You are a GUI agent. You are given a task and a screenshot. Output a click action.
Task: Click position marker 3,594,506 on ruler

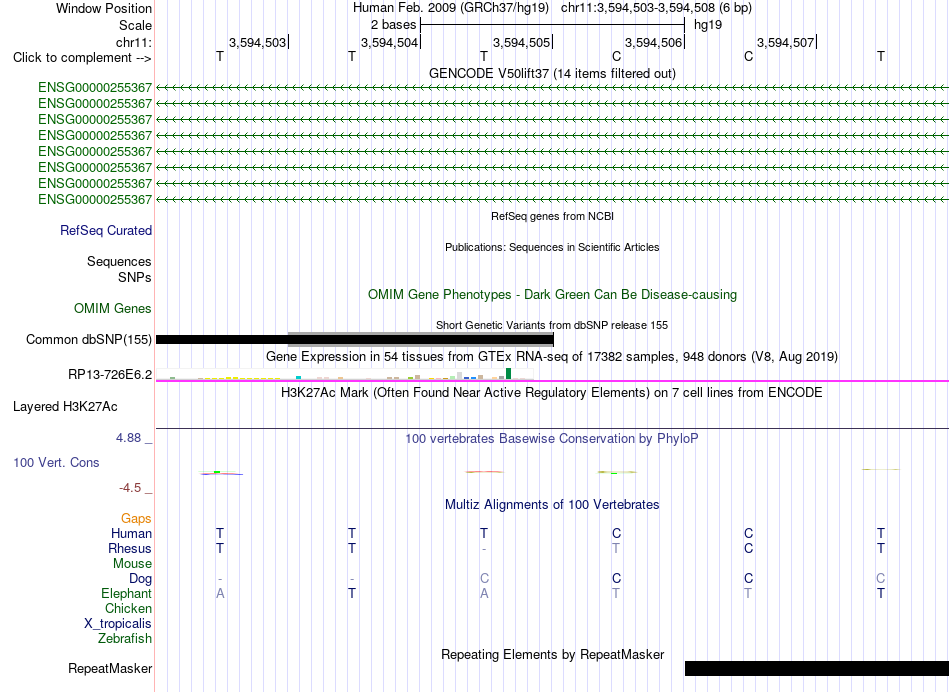(654, 42)
